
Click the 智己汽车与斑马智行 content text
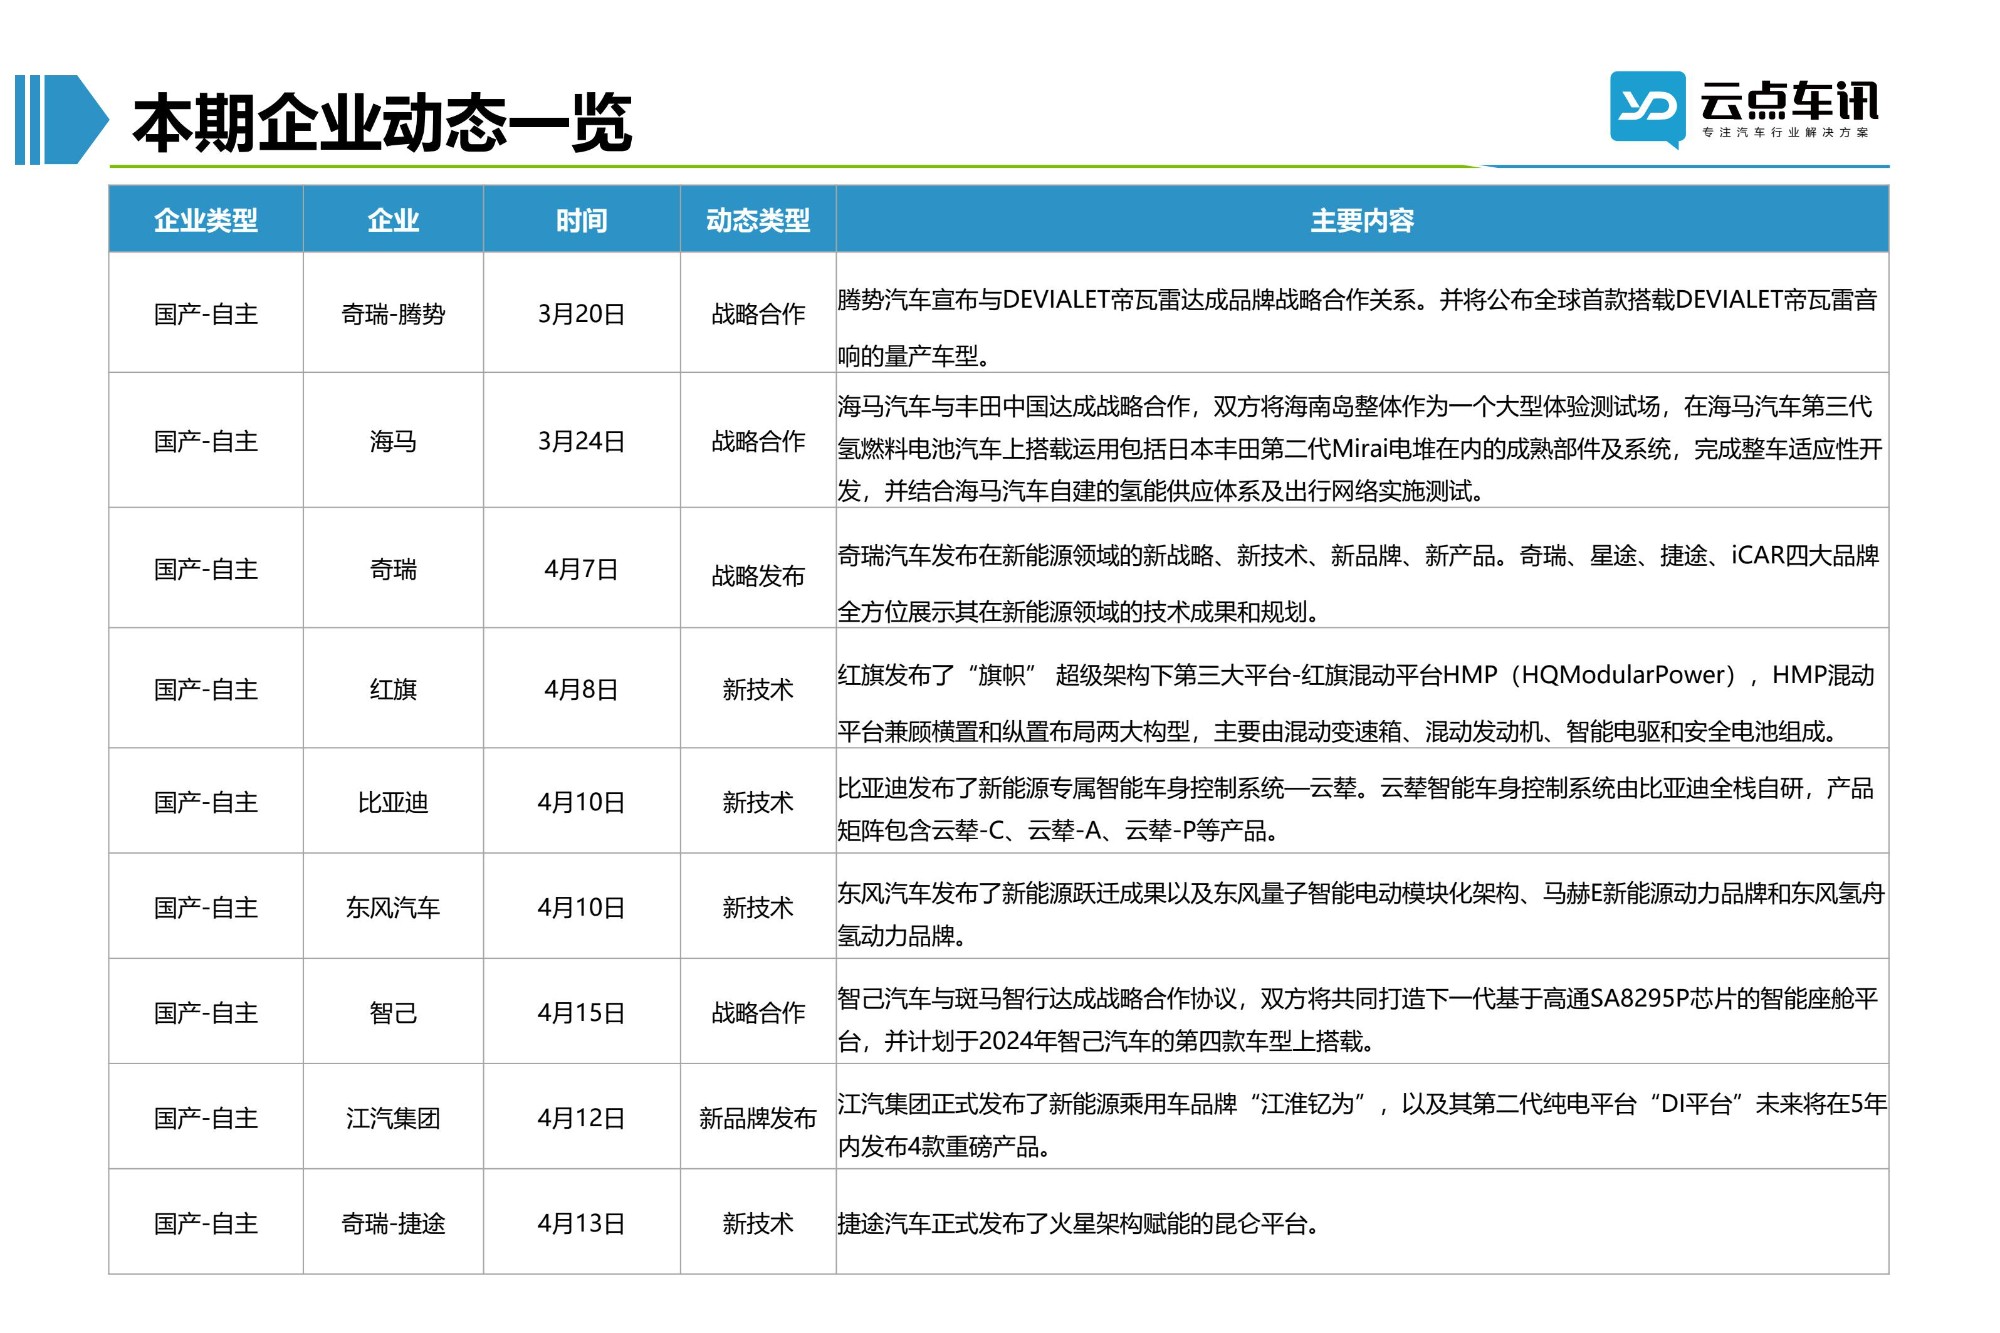(1358, 1020)
